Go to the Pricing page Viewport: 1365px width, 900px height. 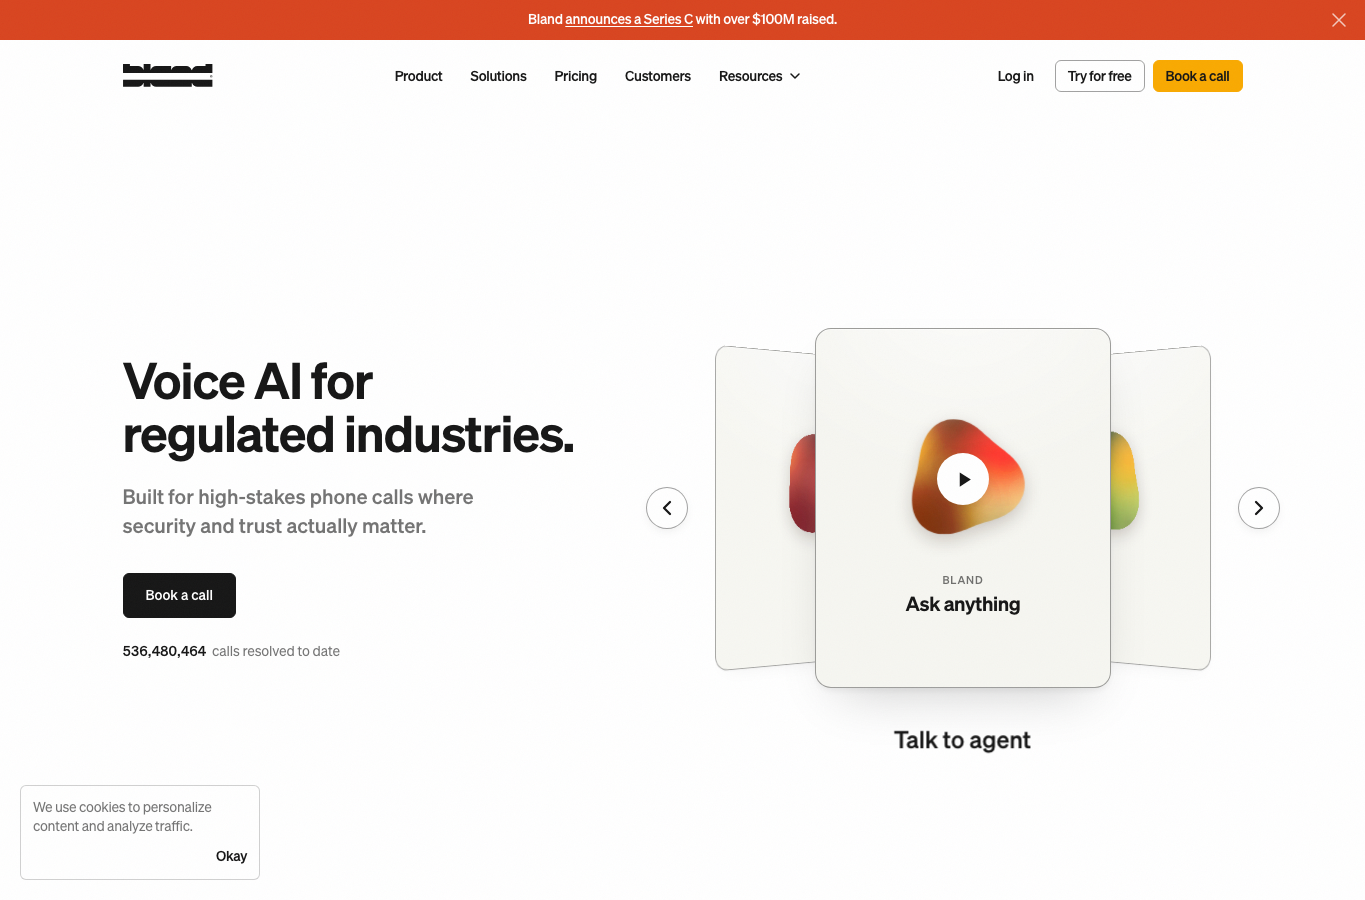[575, 76]
